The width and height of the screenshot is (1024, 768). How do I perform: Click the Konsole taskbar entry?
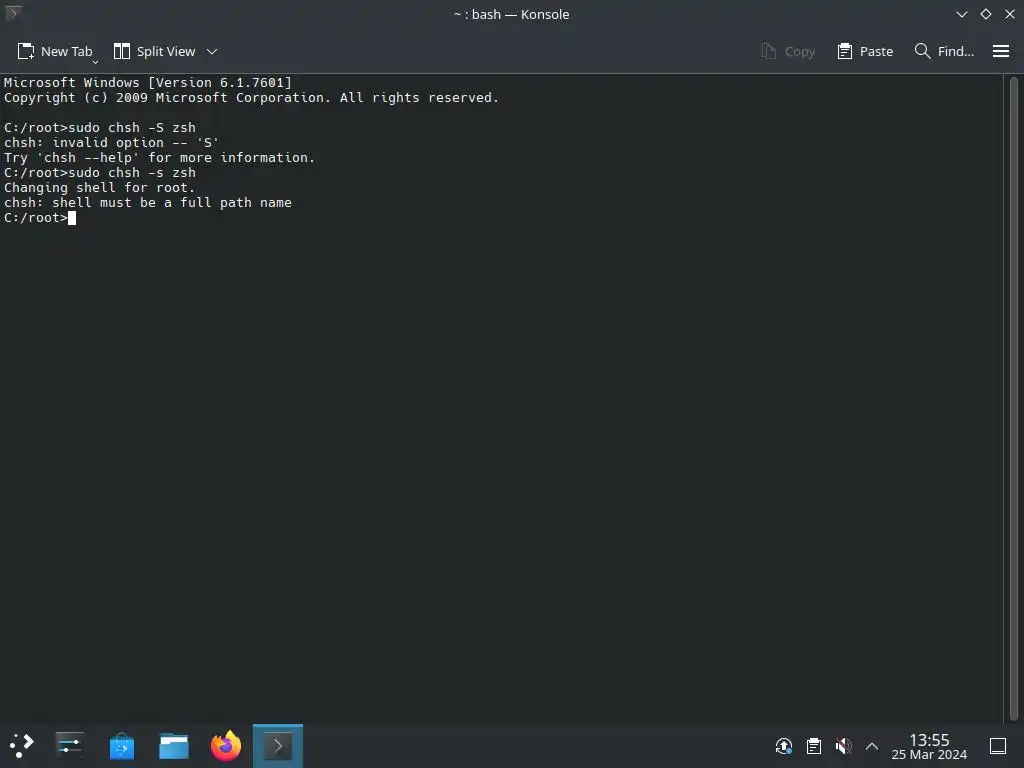[x=278, y=746]
